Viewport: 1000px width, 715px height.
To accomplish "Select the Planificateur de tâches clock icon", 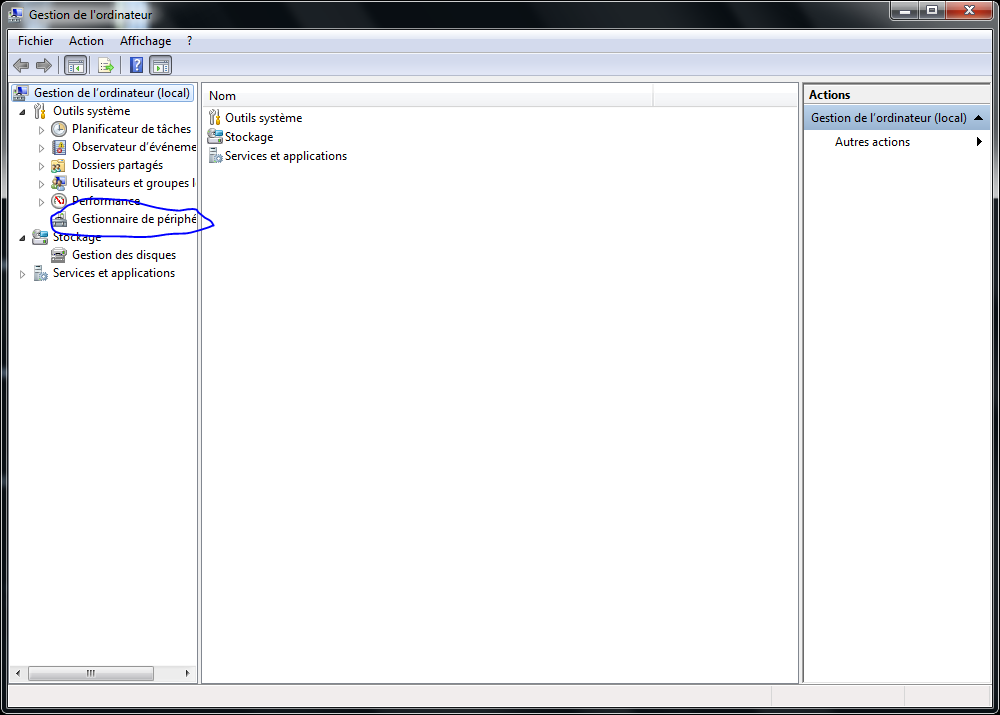I will pos(59,128).
